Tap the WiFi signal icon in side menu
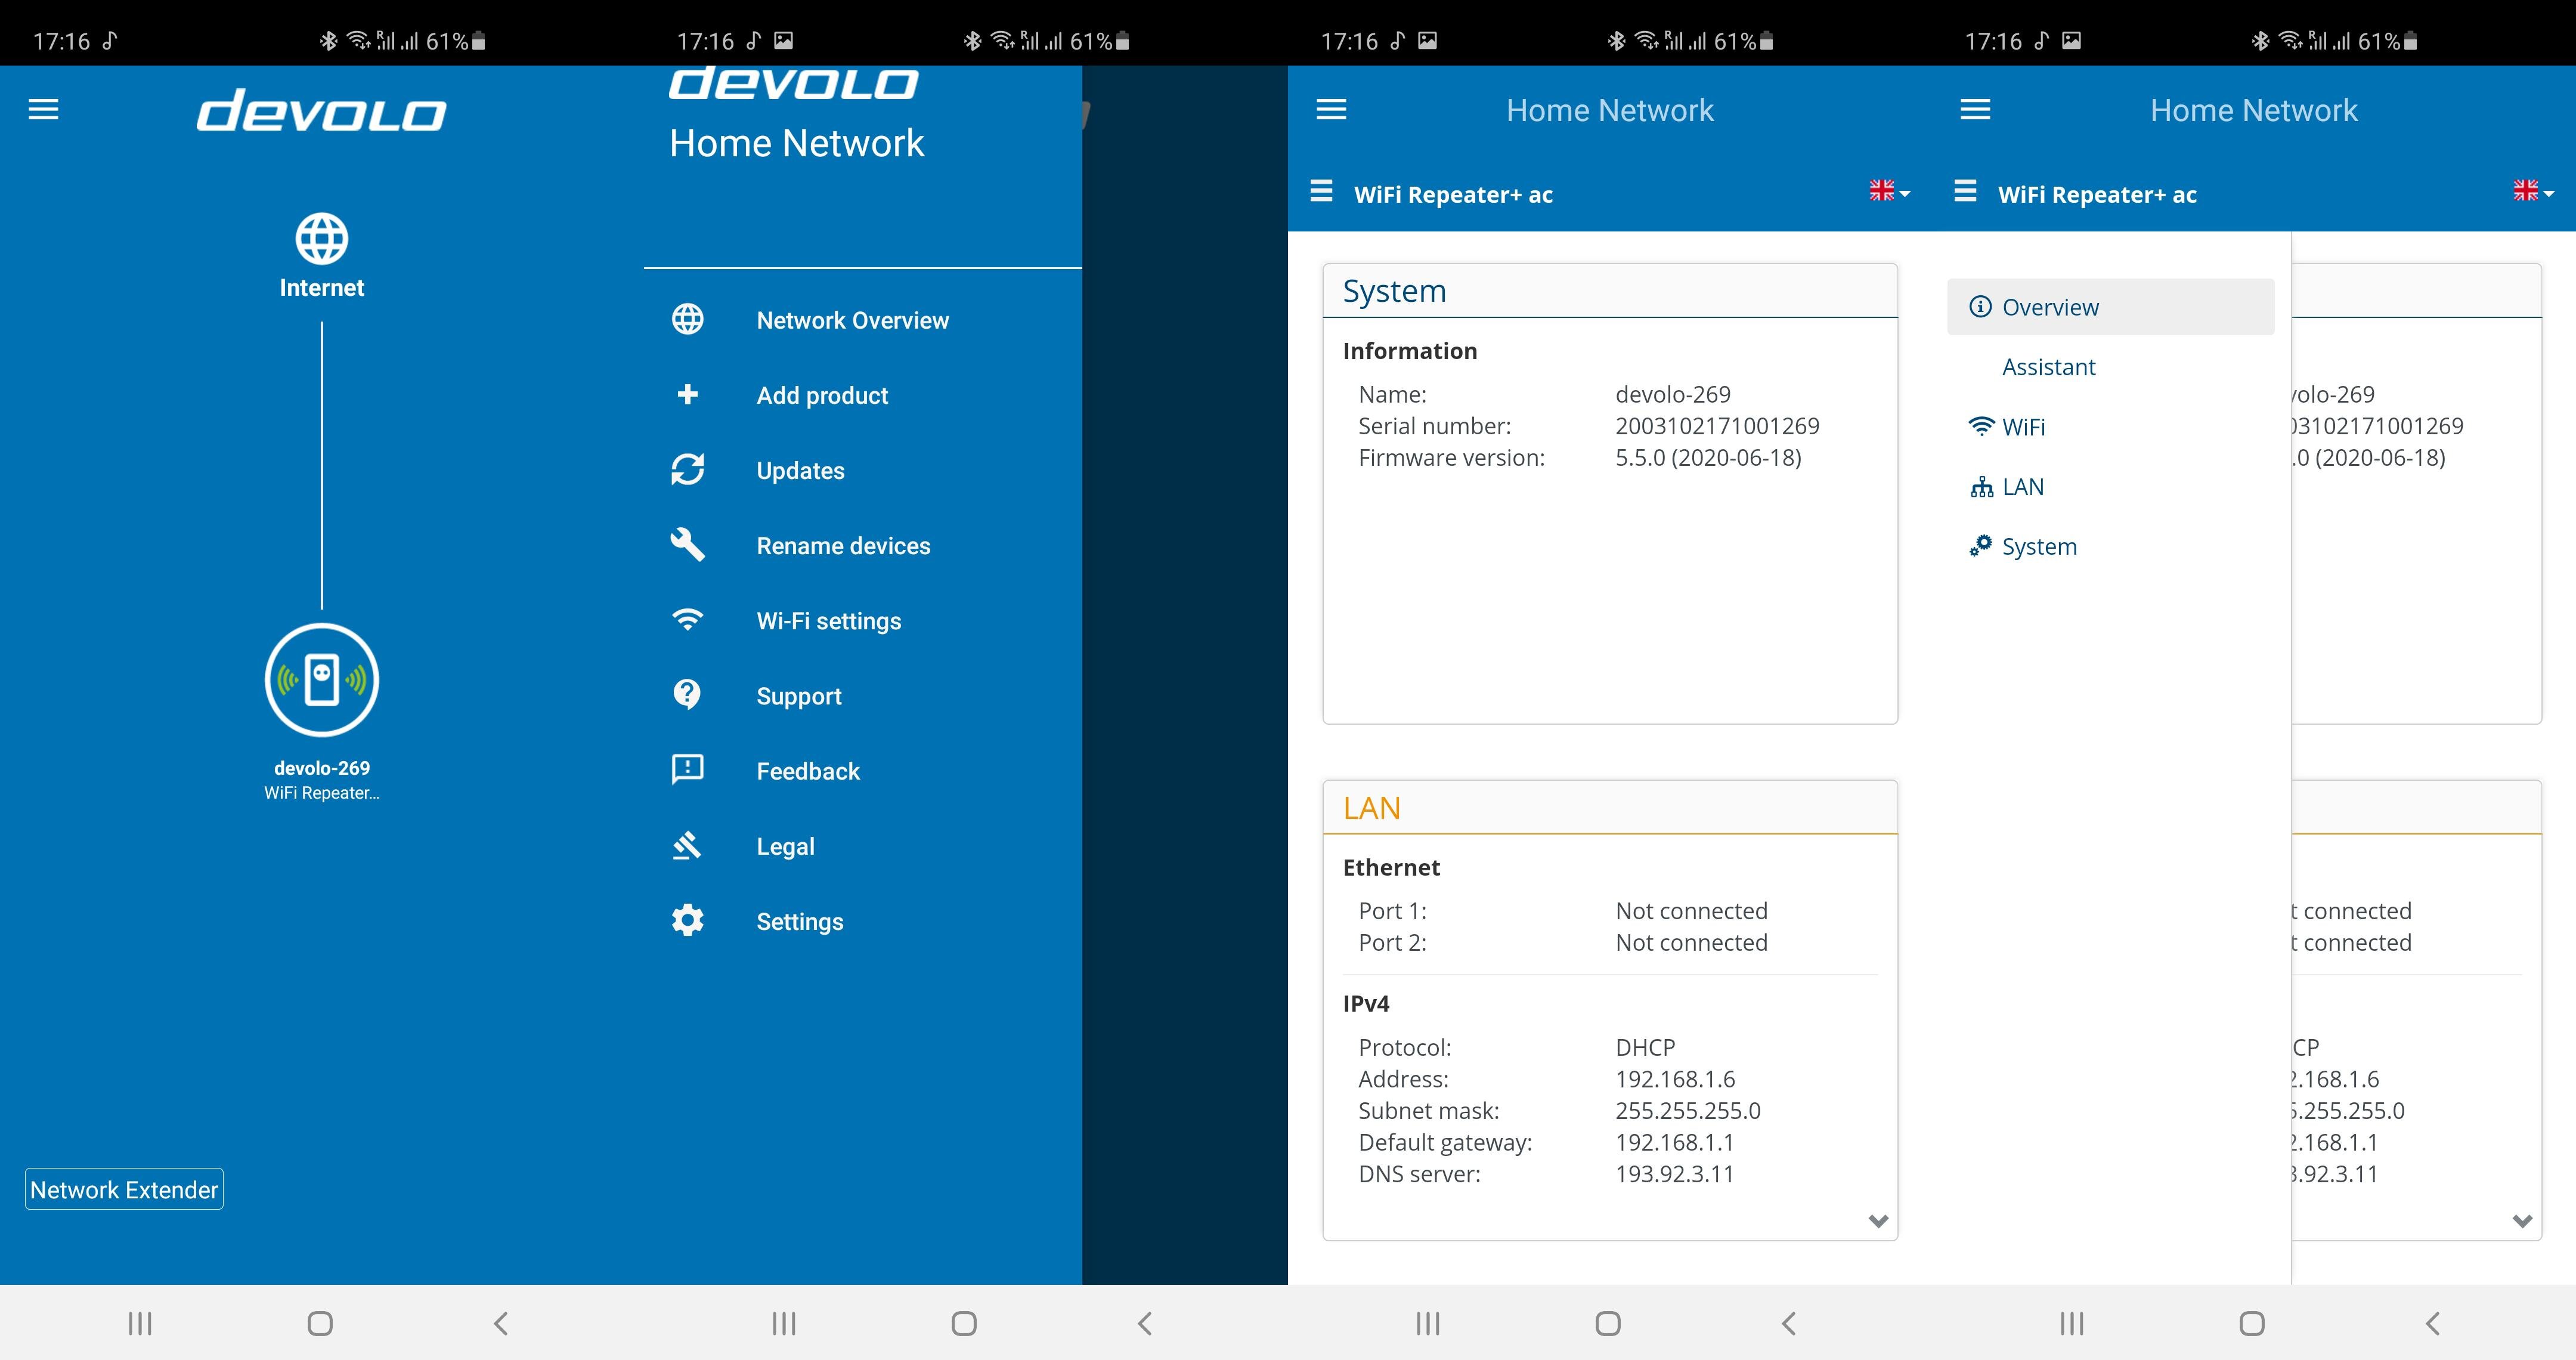This screenshot has height=1360, width=2576. pyautogui.click(x=1981, y=426)
